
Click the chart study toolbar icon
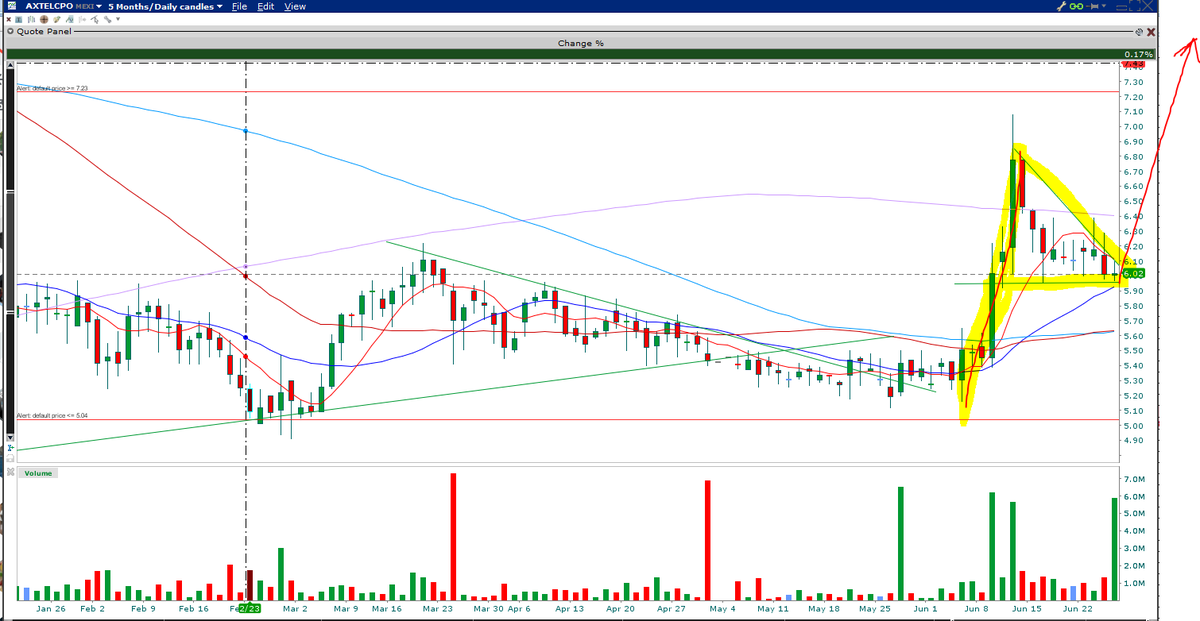point(70,19)
